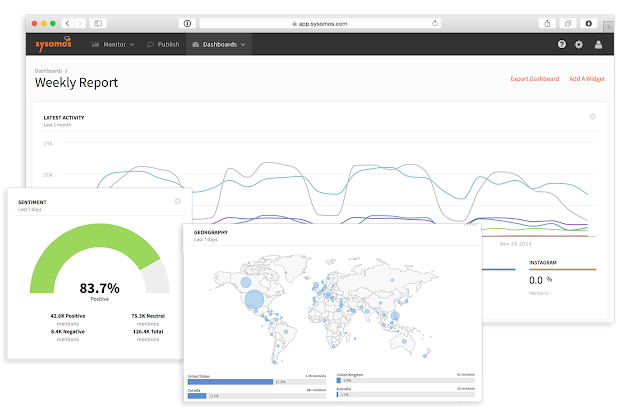Open settings gear in top navbar
The height and width of the screenshot is (407, 640).
[x=579, y=44]
